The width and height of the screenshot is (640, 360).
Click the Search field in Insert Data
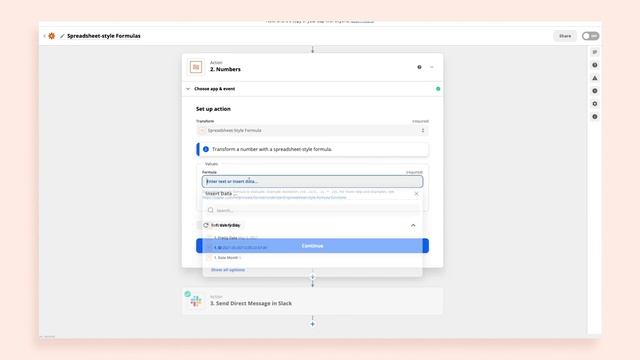(312, 210)
